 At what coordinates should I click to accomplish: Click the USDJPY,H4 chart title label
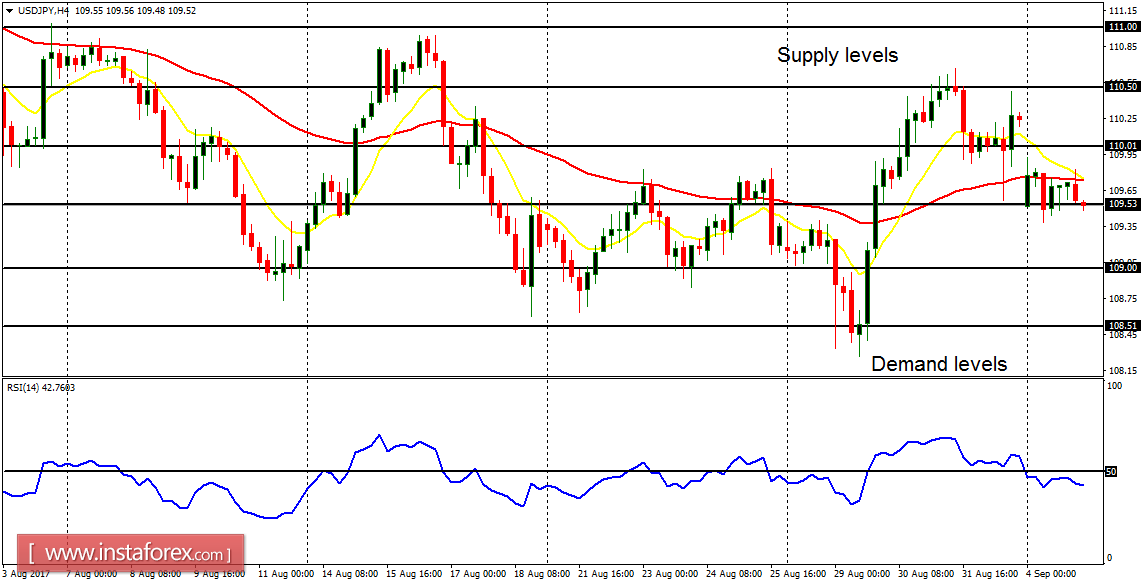(42, 10)
